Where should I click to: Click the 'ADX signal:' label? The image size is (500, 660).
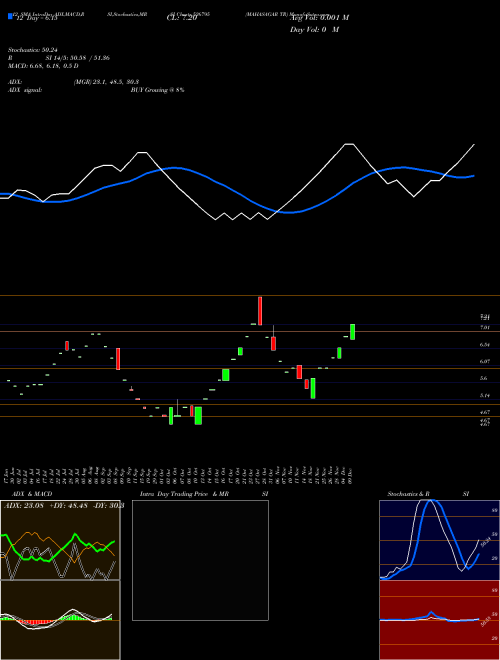[x=25, y=90]
